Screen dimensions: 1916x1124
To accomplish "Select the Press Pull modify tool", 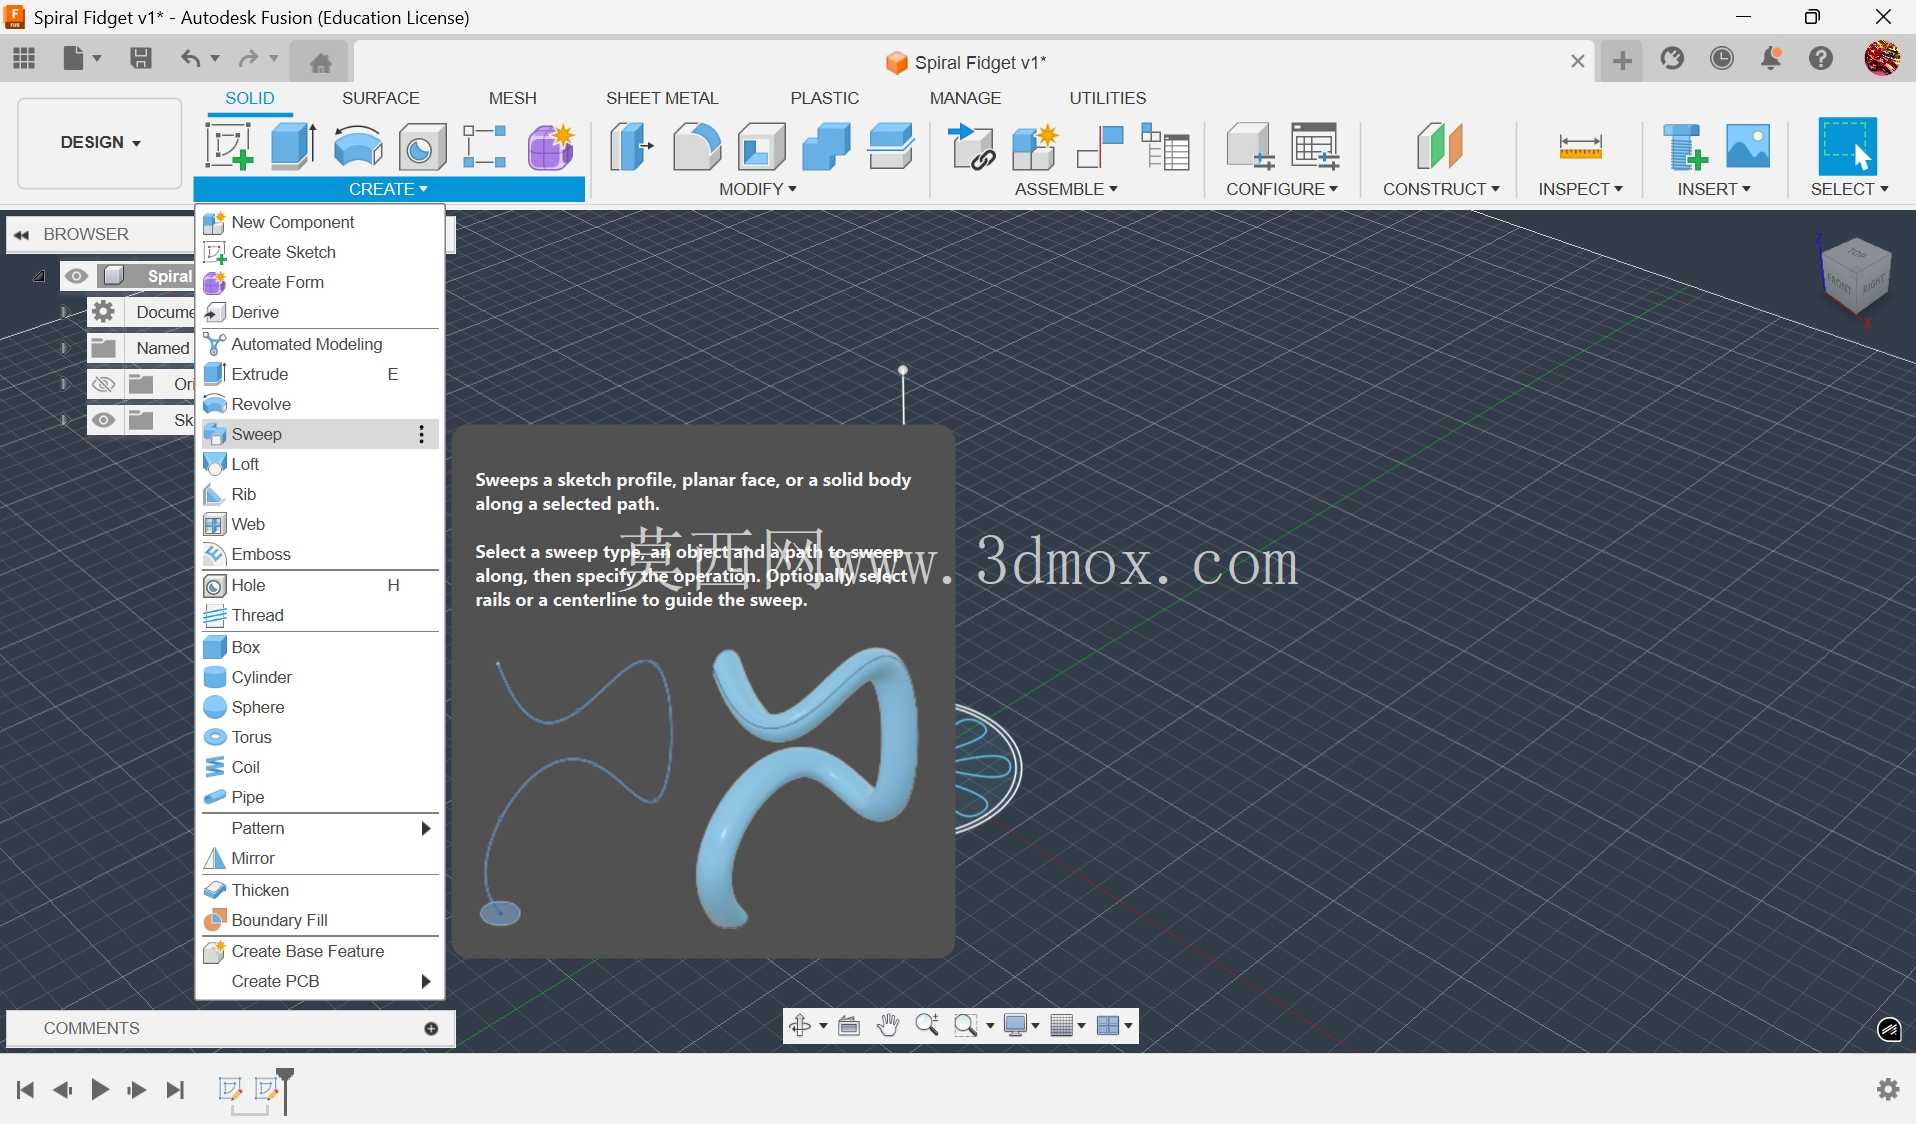I will coord(632,146).
